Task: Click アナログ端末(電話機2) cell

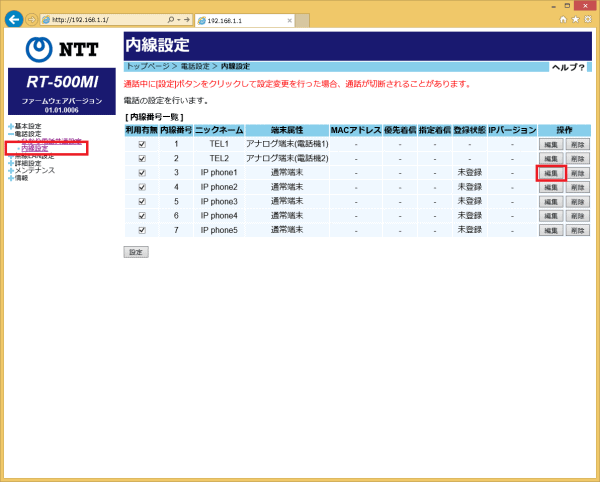Action: coord(287,158)
